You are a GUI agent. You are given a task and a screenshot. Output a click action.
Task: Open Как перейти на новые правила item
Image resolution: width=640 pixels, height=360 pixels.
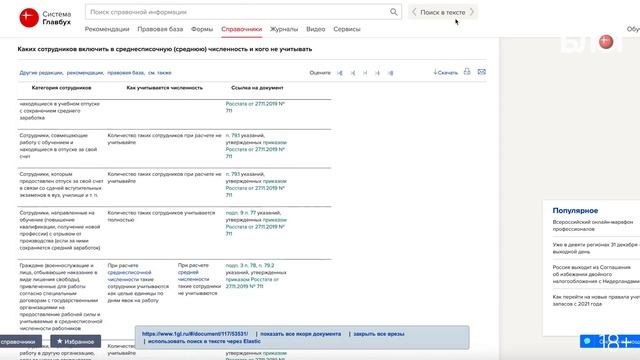tap(596, 300)
